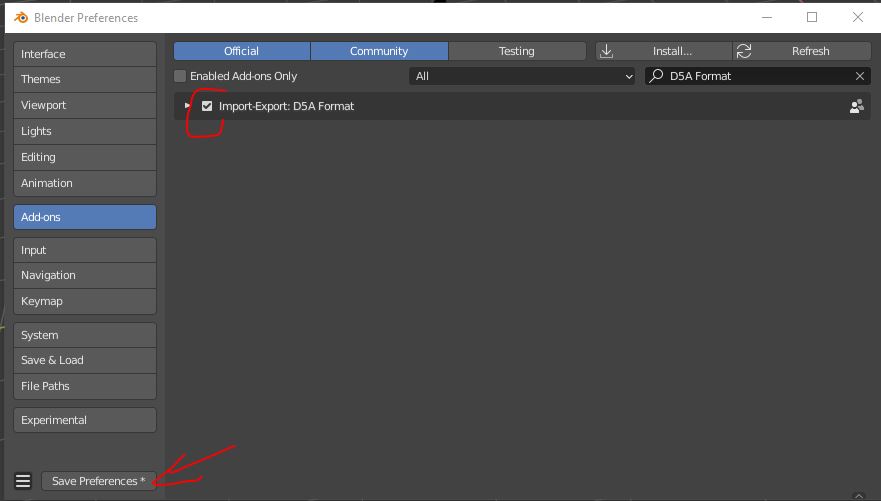Screen dimensions: 881x501
Task: Click the Blender logo in title bar
Action: point(20,18)
